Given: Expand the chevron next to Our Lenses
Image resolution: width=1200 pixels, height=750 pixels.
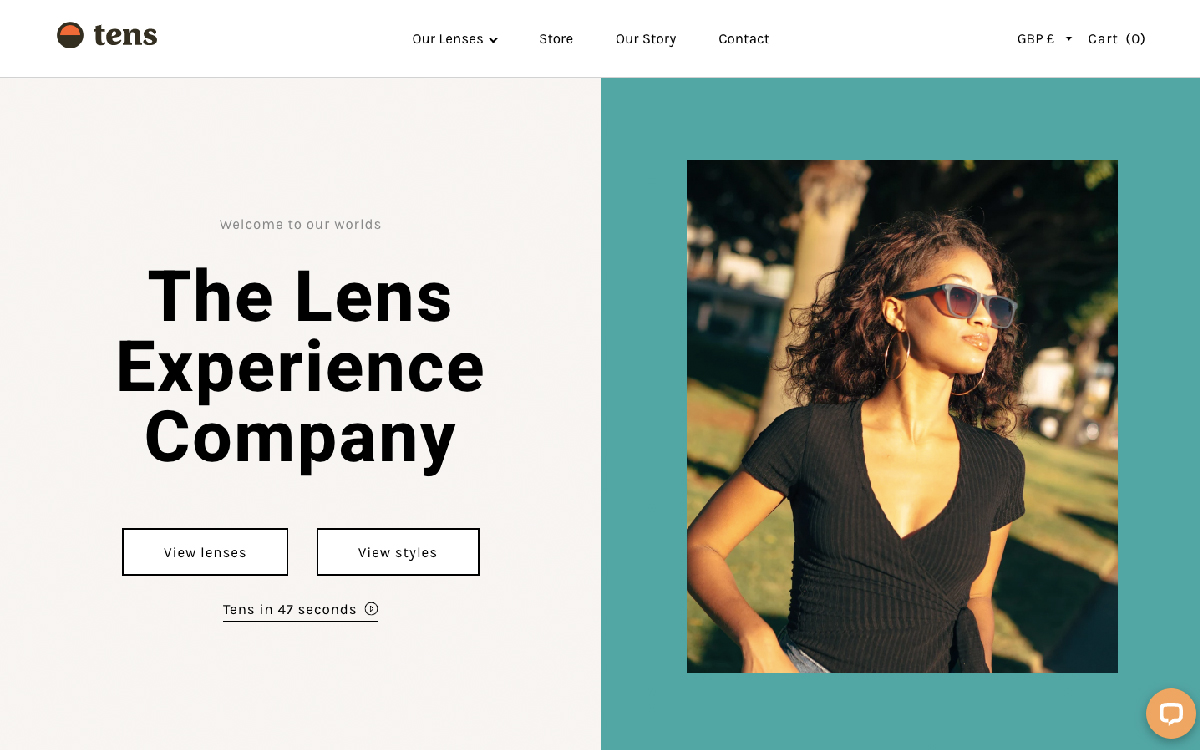Looking at the screenshot, I should pos(493,40).
